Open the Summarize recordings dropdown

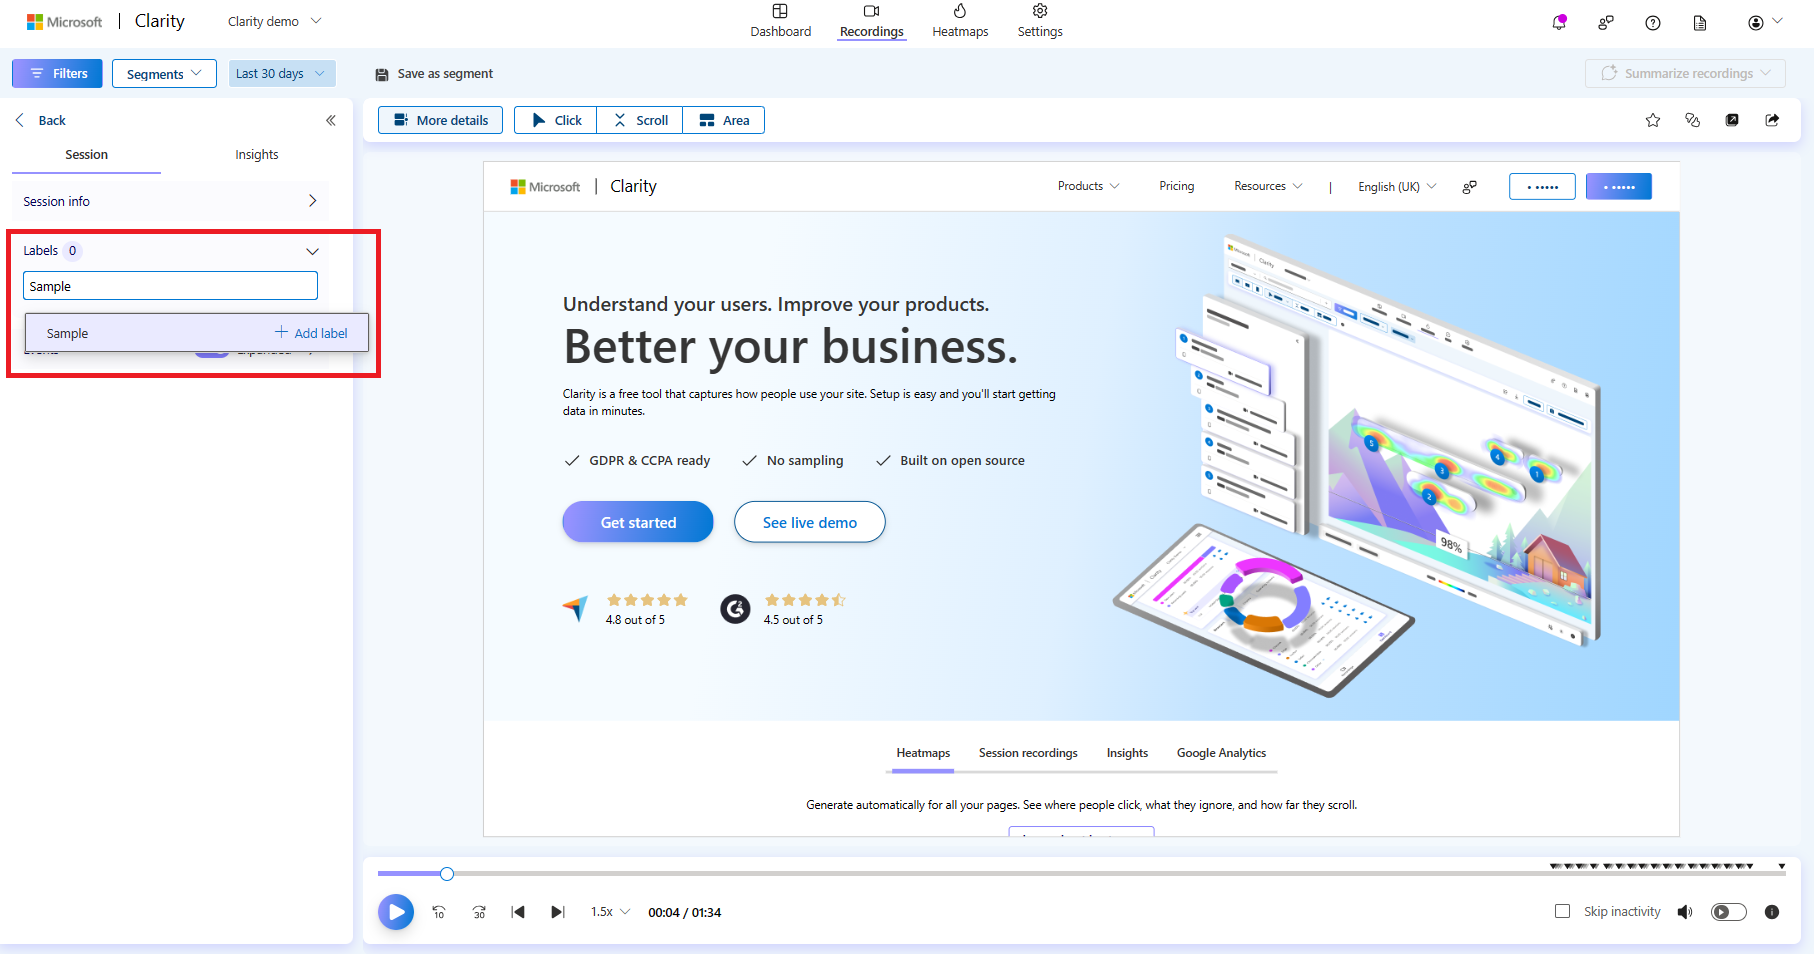pyautogui.click(x=1686, y=73)
